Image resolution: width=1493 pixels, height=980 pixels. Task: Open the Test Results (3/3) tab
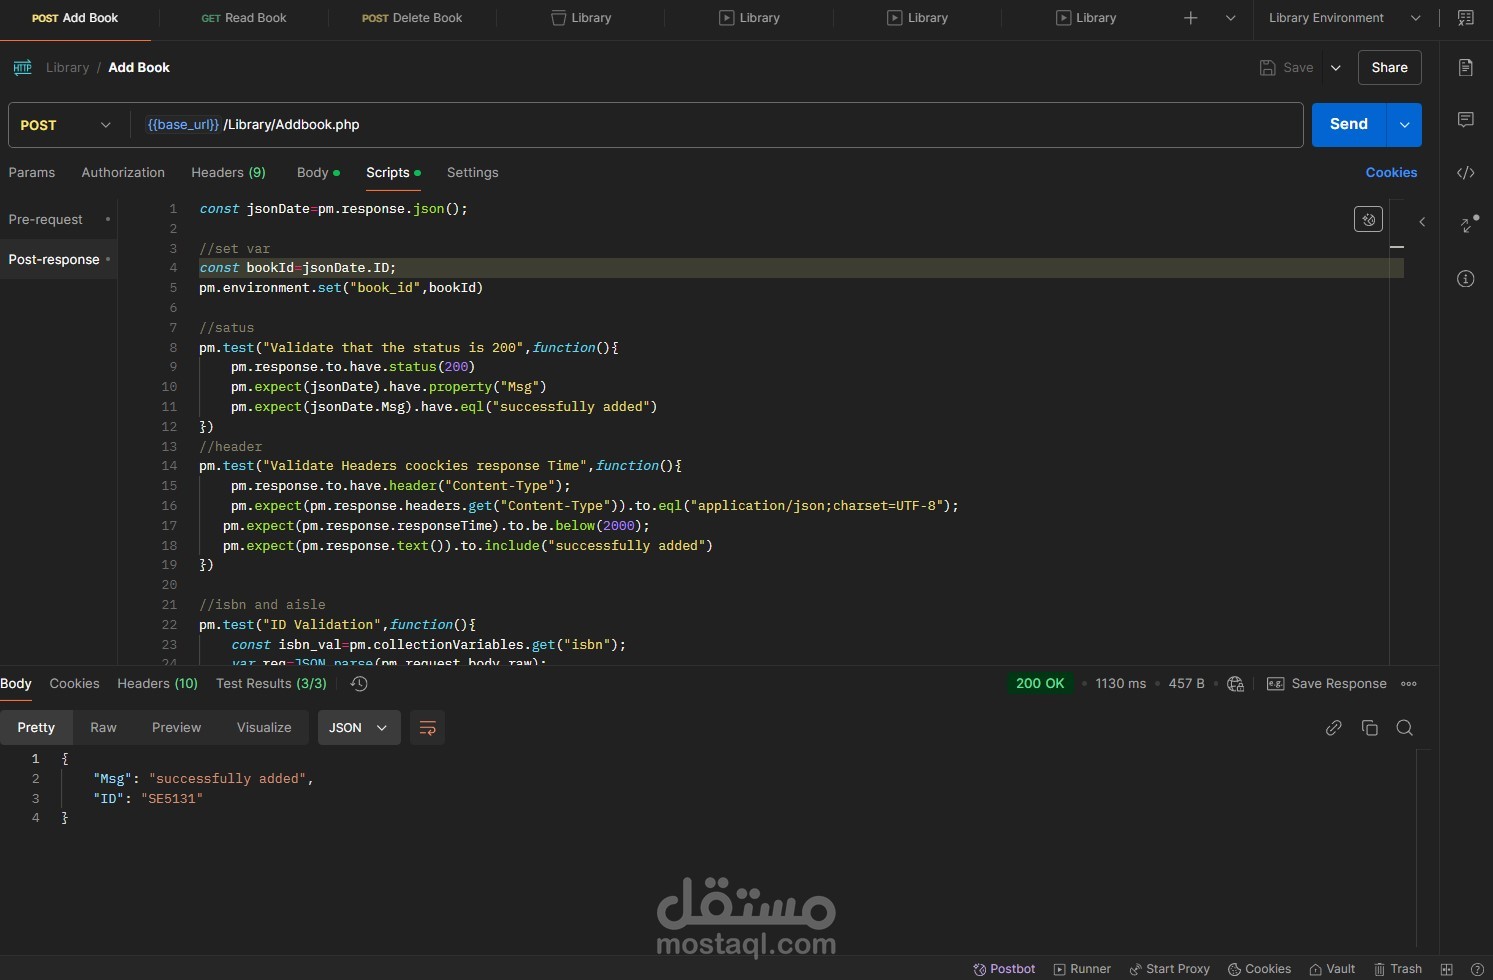271,684
